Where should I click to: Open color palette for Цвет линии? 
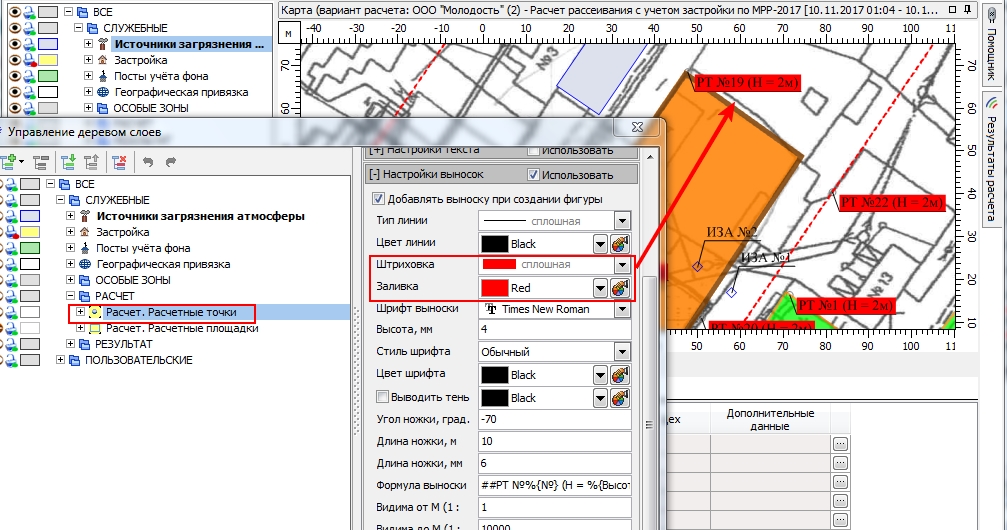620,244
